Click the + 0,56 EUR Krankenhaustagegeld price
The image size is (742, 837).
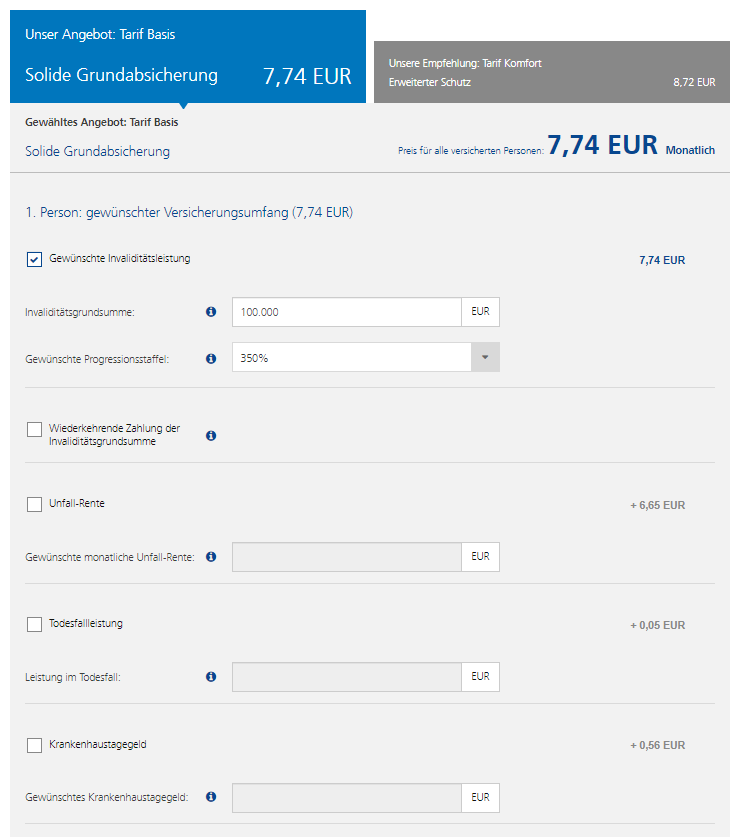click(658, 745)
